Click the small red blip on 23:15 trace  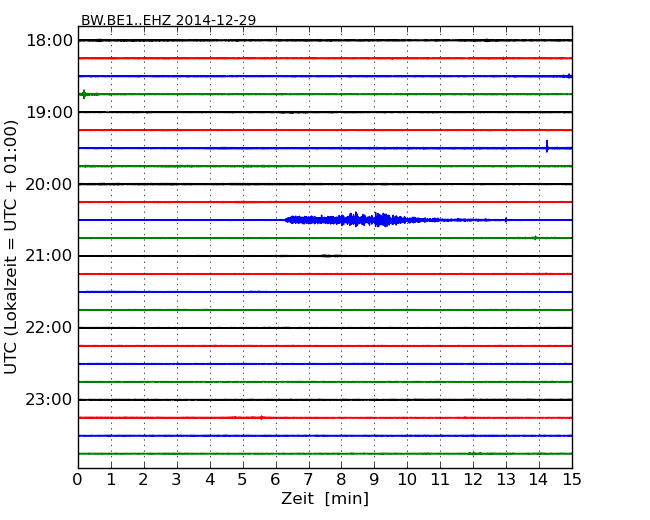pyautogui.click(x=261, y=418)
